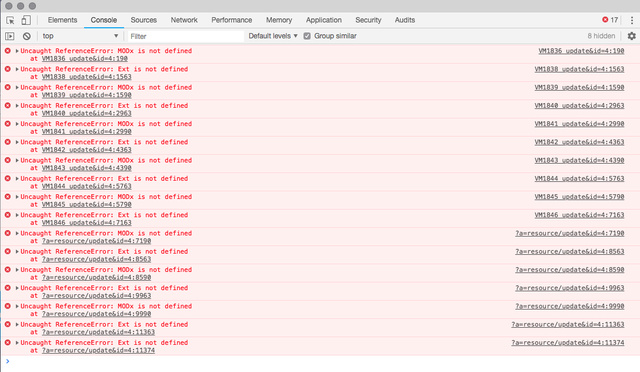Click the 8 hidden messages label
Image resolution: width=640 pixels, height=372 pixels.
point(601,36)
